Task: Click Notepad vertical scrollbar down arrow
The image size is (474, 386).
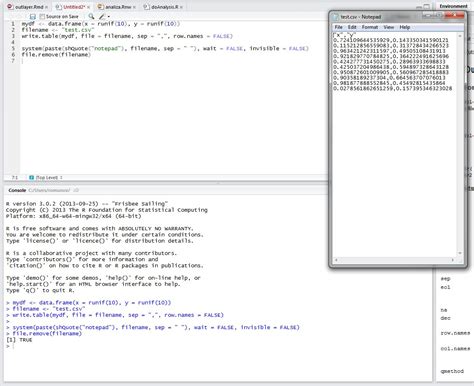Action: pos(460,253)
